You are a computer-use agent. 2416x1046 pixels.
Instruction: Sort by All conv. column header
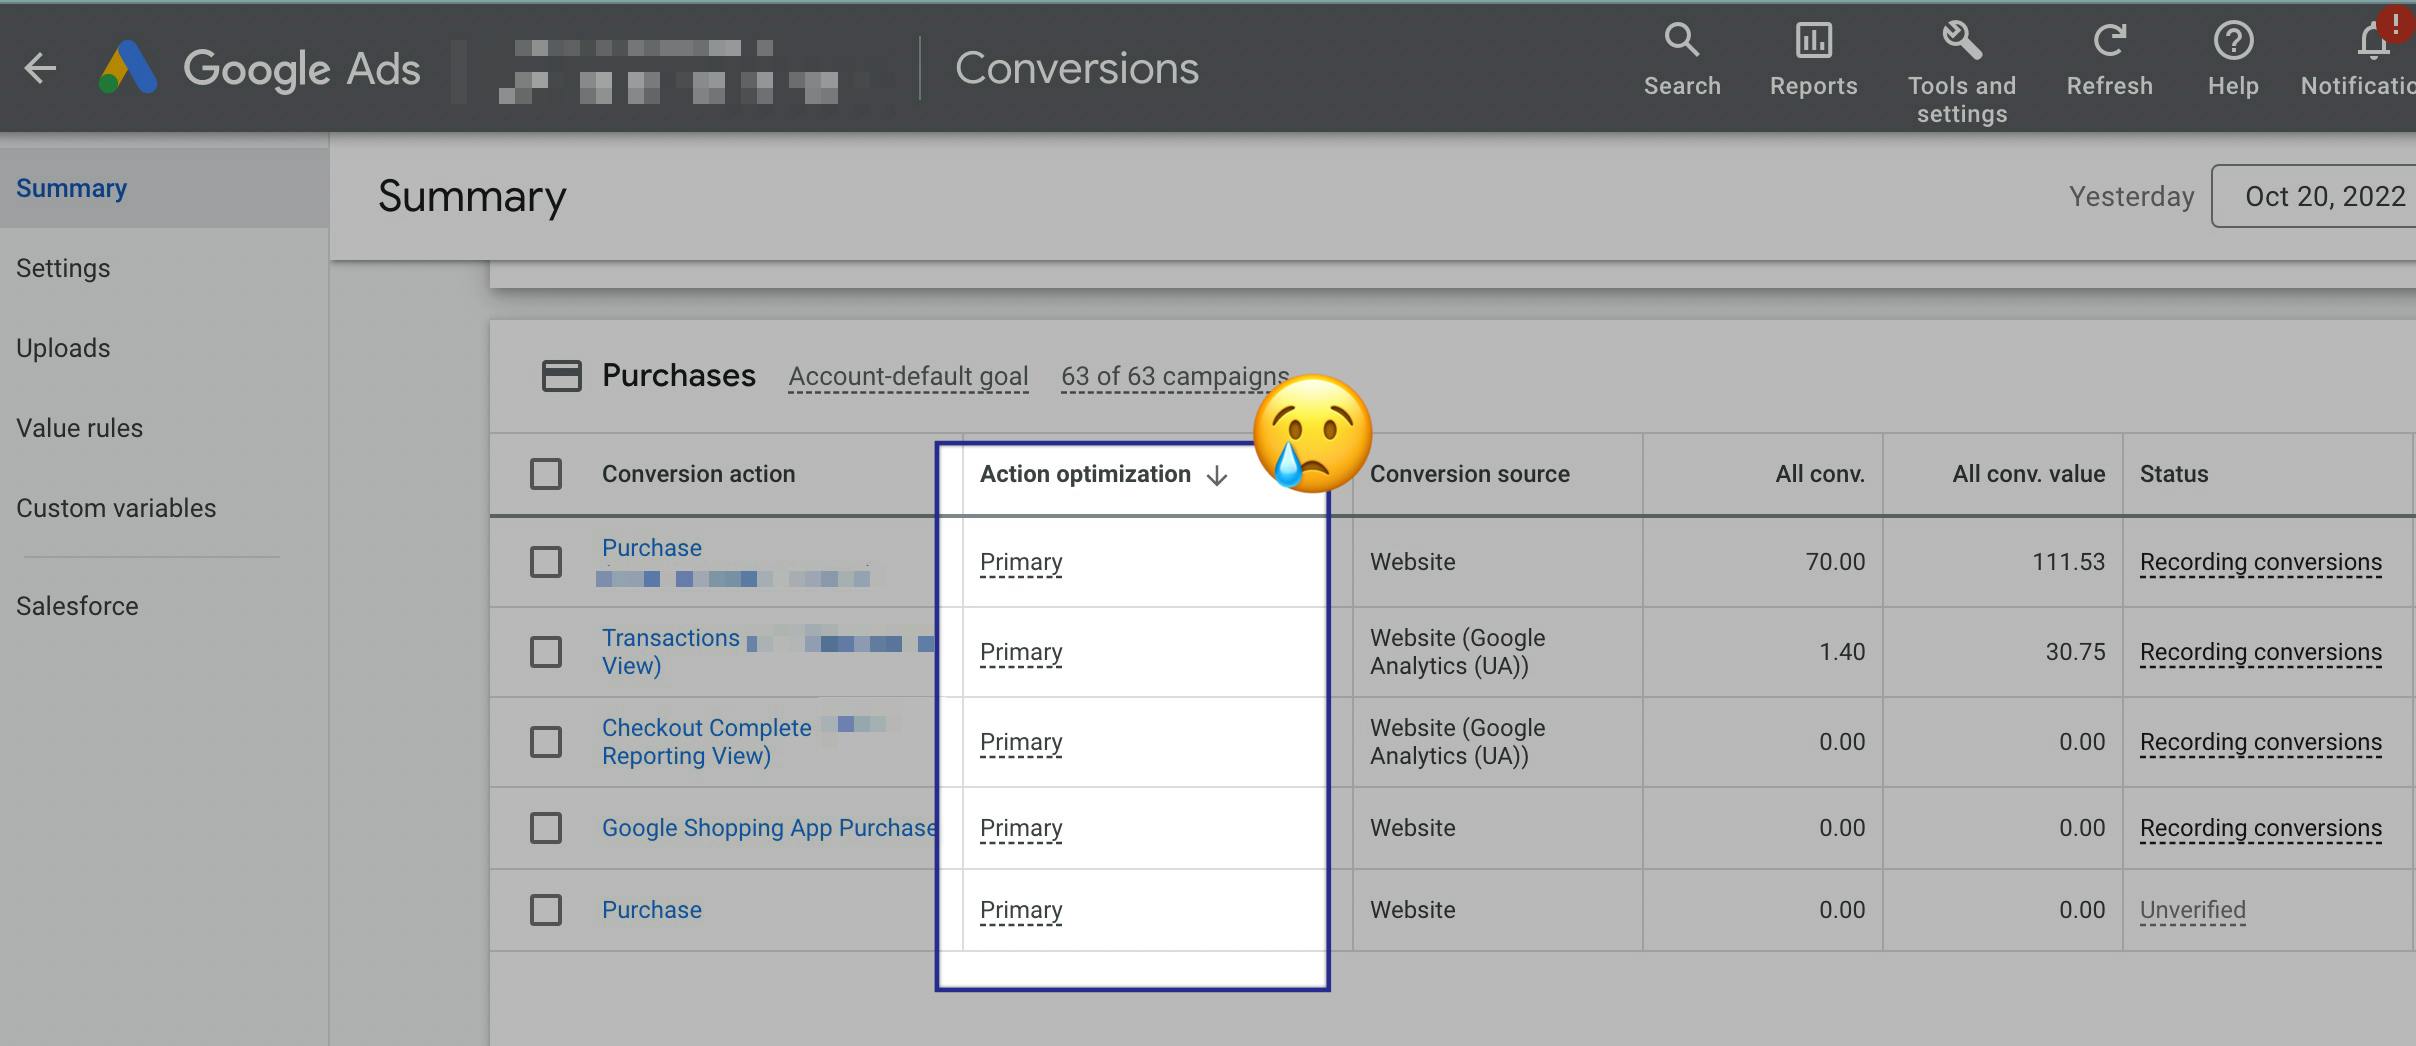1820,474
